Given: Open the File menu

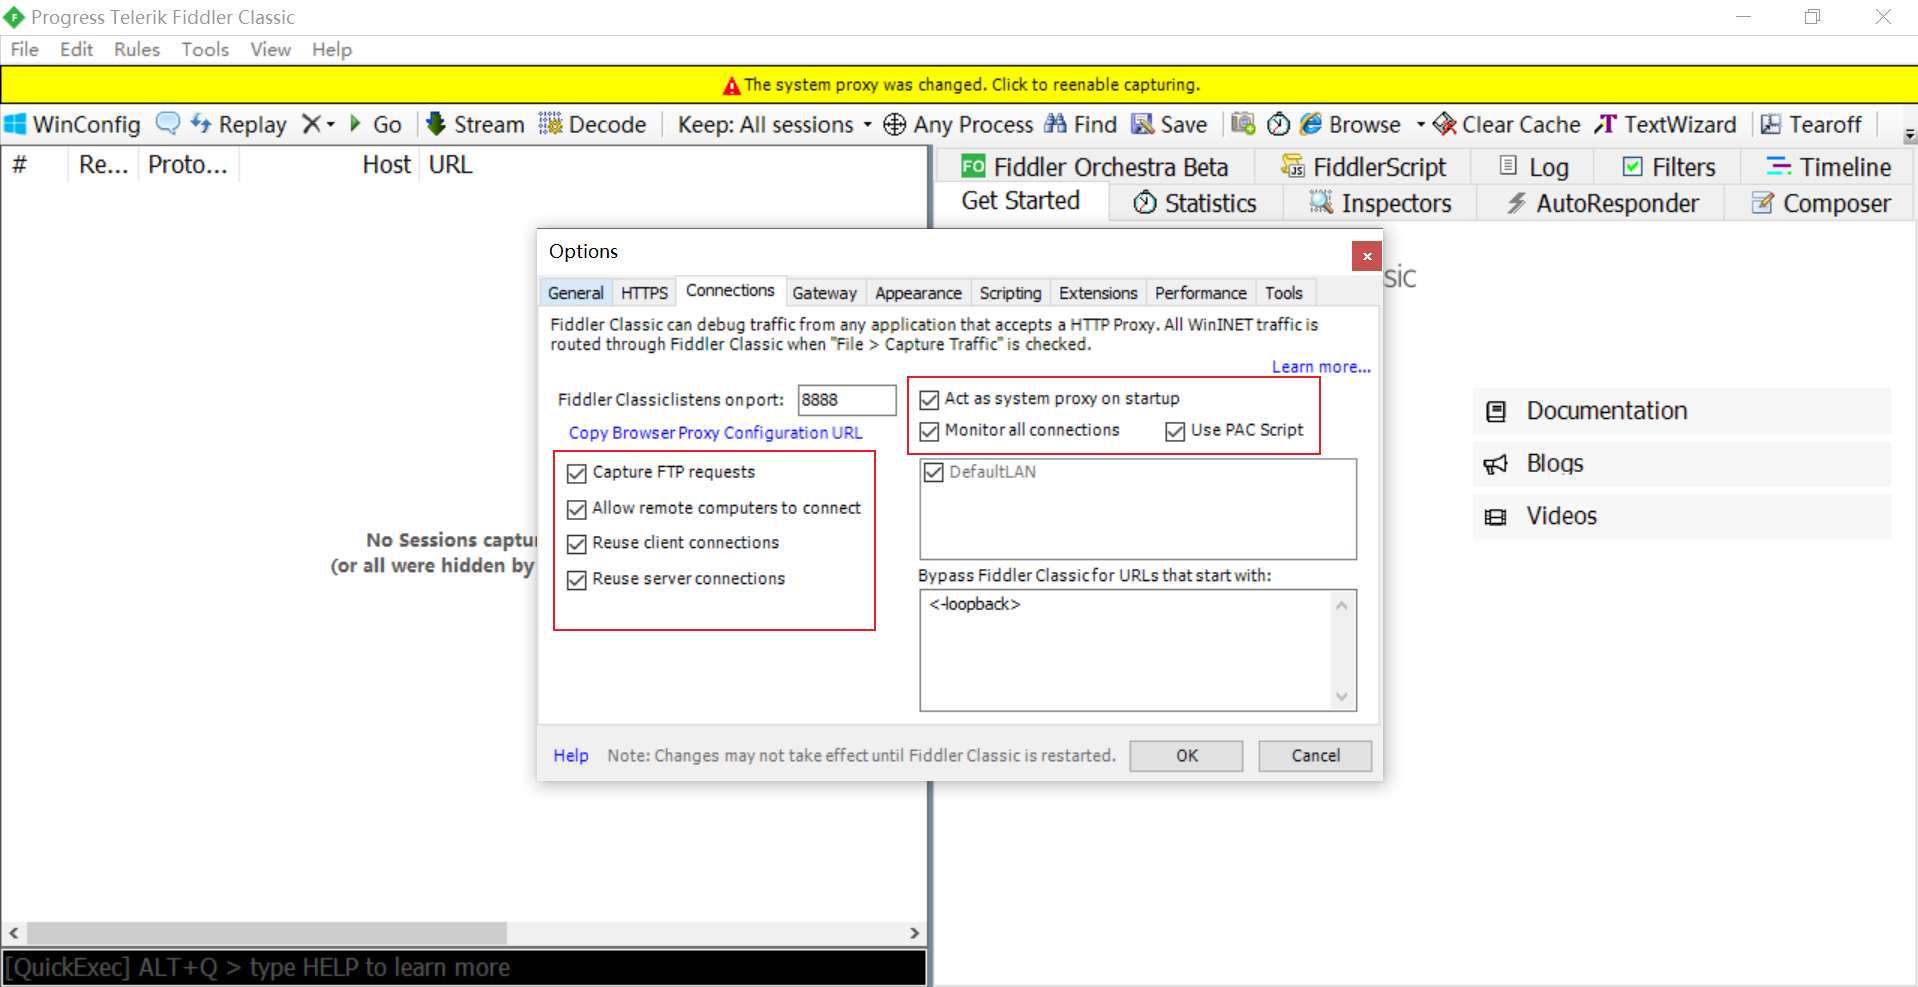Looking at the screenshot, I should [25, 49].
